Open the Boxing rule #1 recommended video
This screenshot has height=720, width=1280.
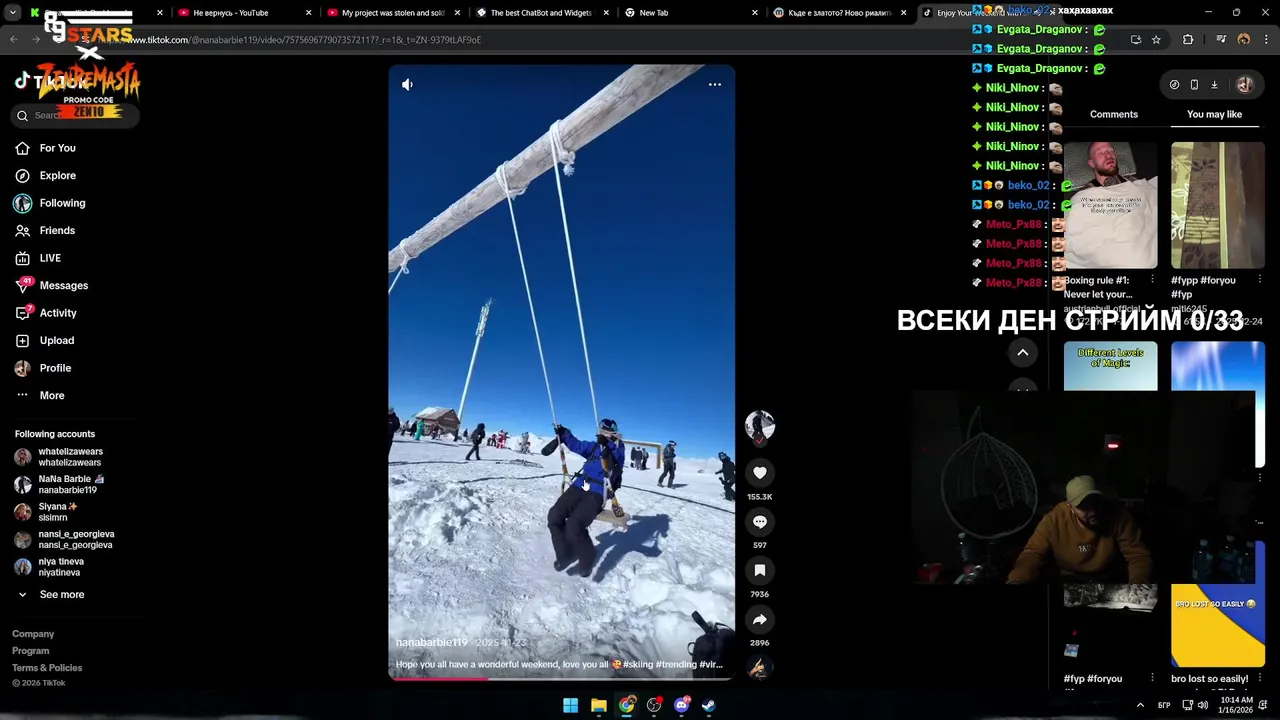(x=1110, y=205)
